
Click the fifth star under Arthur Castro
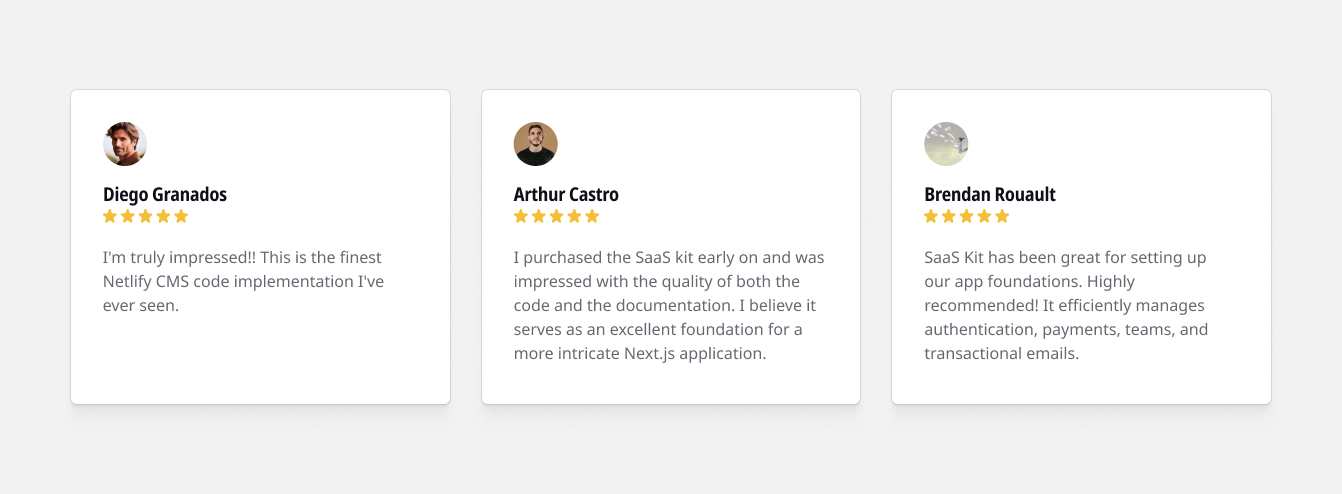[592, 216]
